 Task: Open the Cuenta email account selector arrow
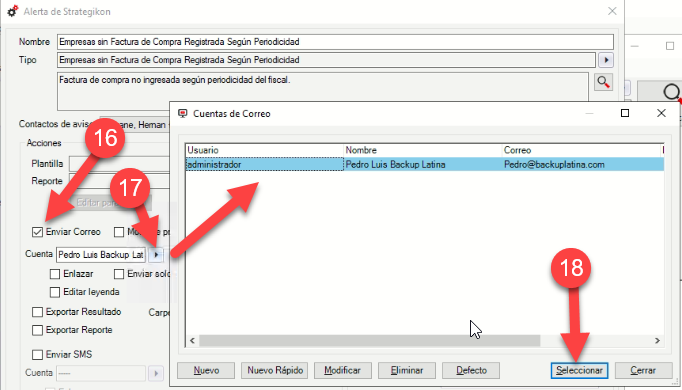coord(156,255)
